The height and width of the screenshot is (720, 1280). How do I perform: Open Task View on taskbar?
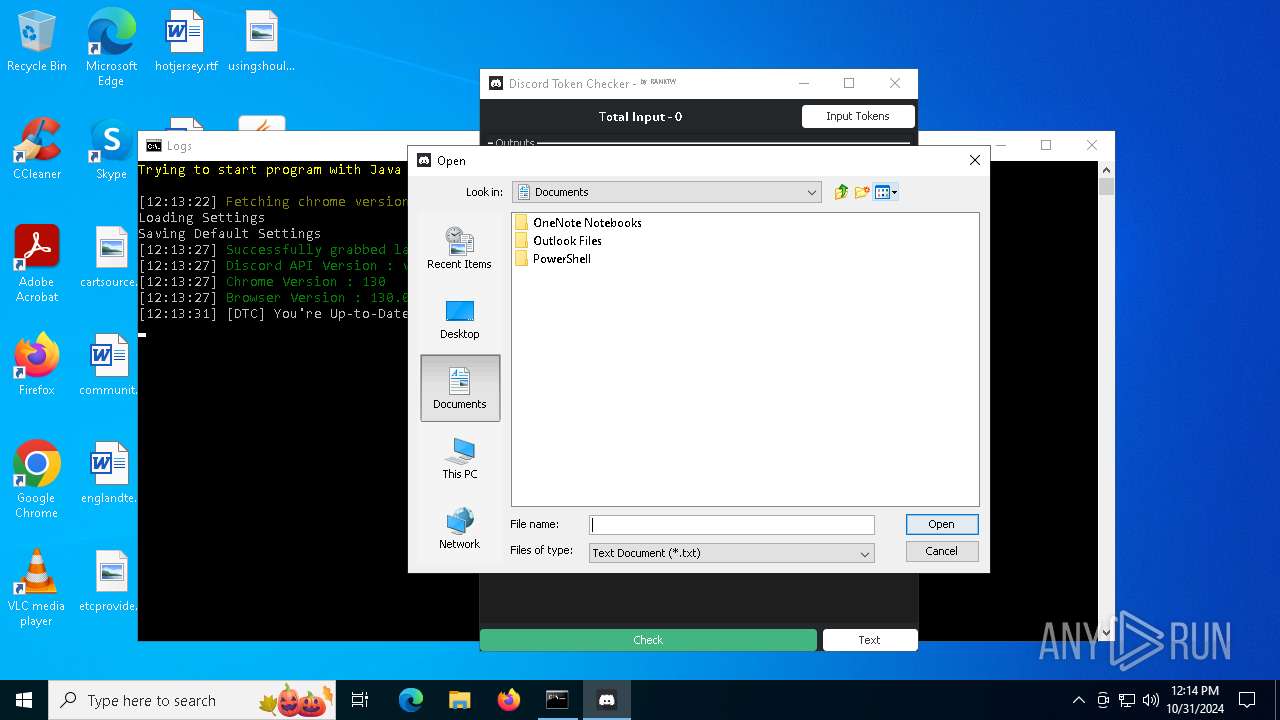pyautogui.click(x=360, y=700)
